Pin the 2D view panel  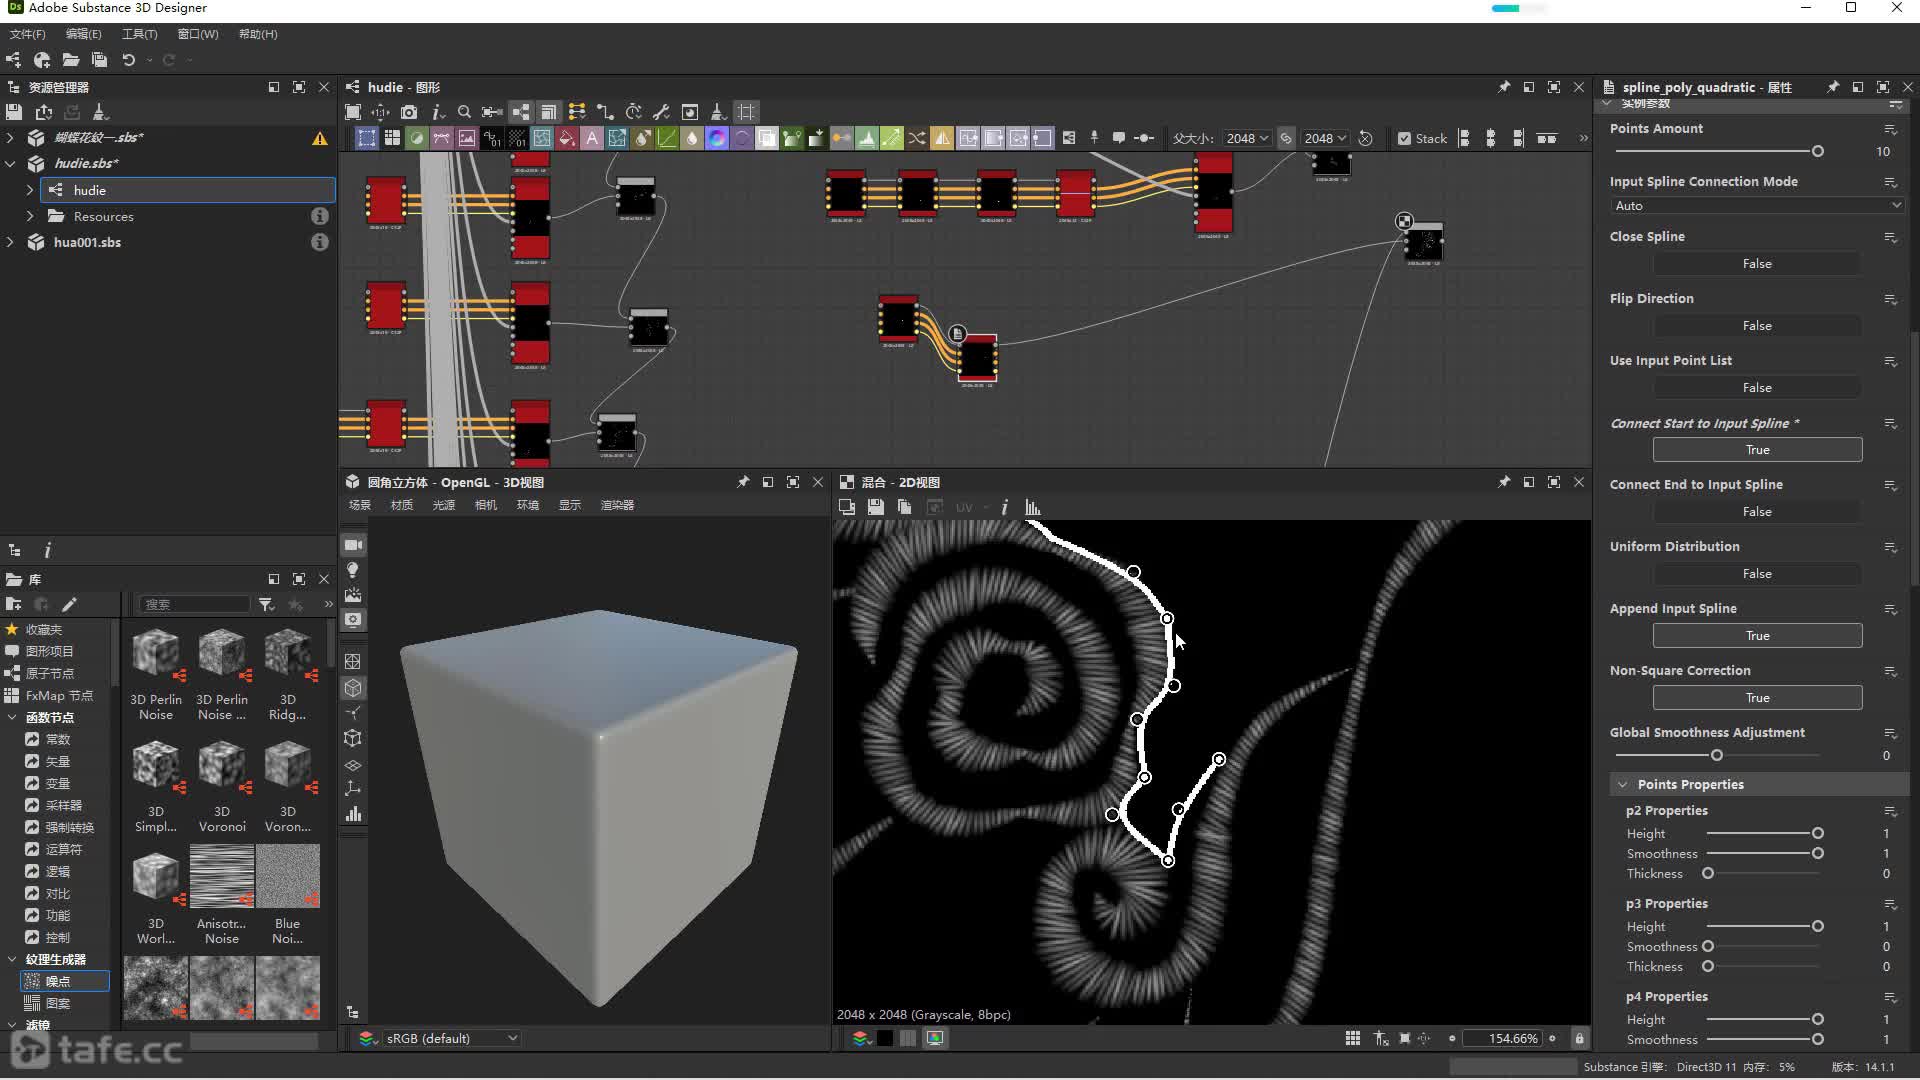[1503, 482]
